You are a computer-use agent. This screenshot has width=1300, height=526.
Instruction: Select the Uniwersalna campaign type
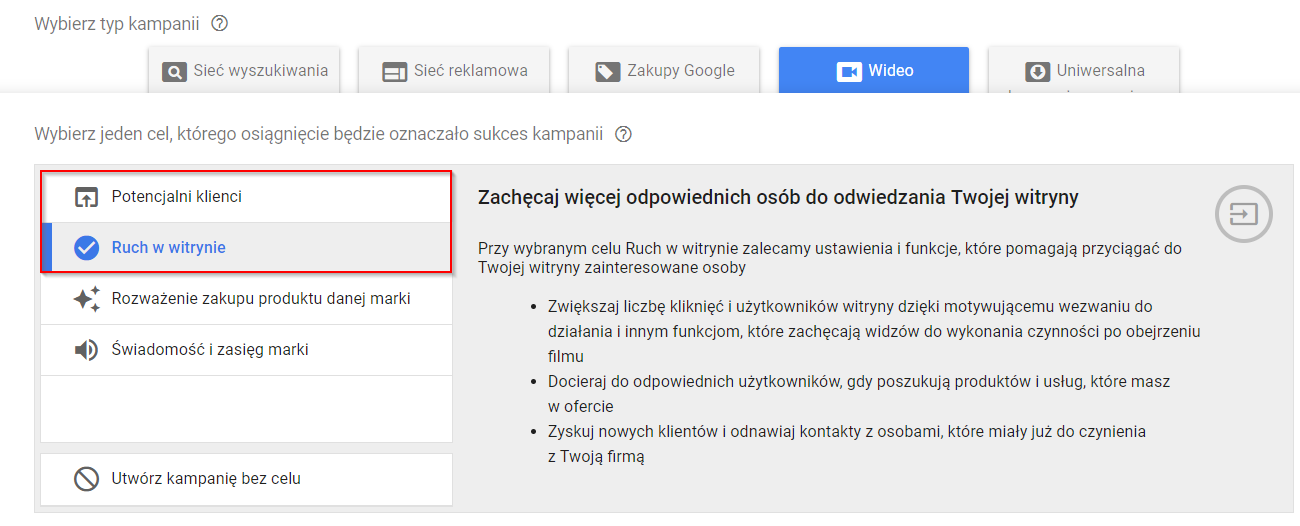point(1084,70)
